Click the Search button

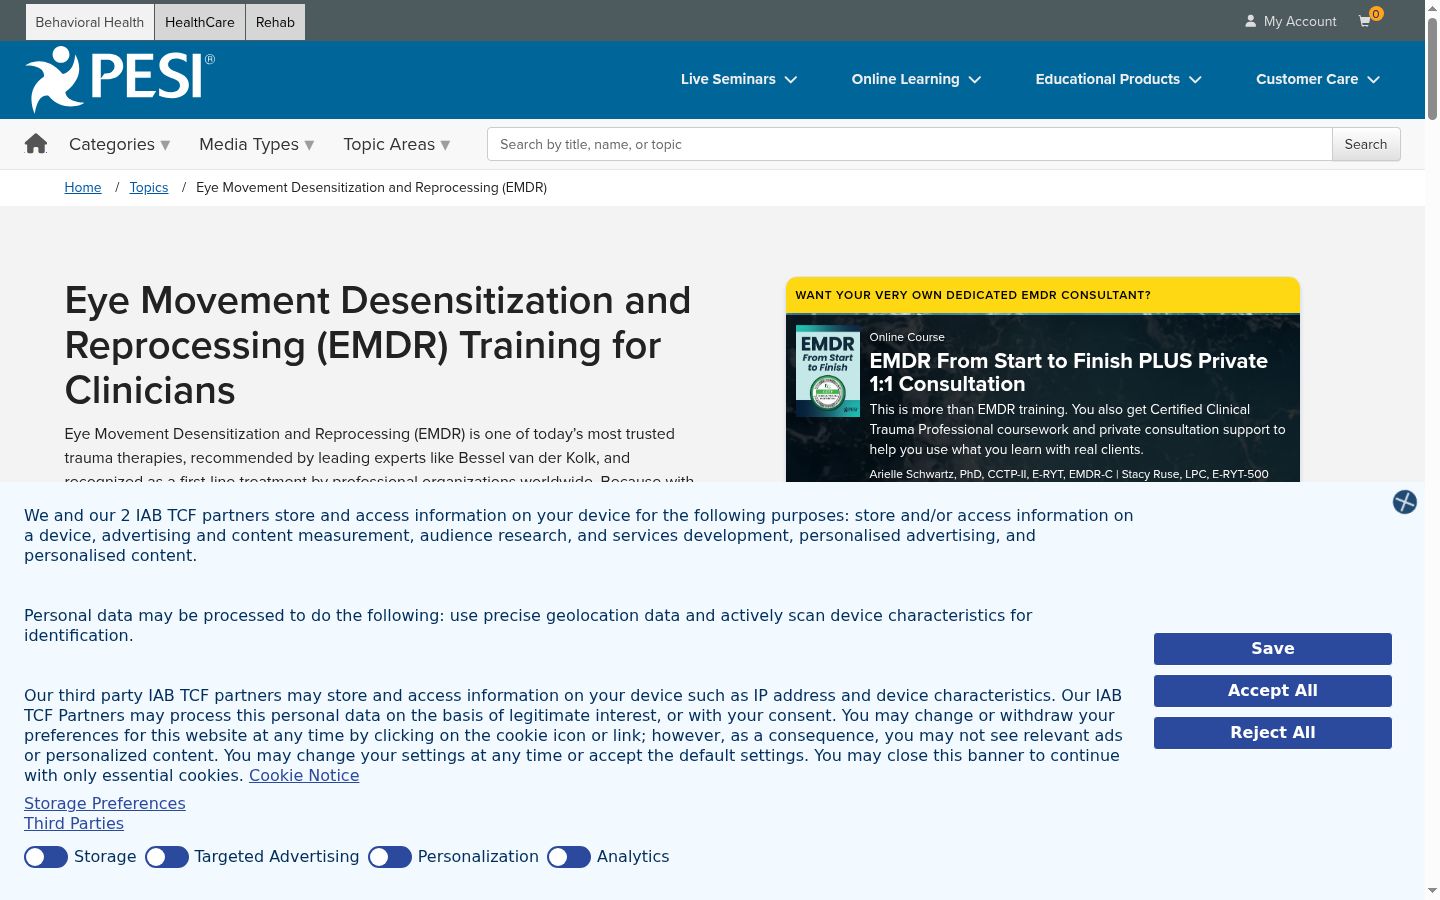pos(1366,144)
